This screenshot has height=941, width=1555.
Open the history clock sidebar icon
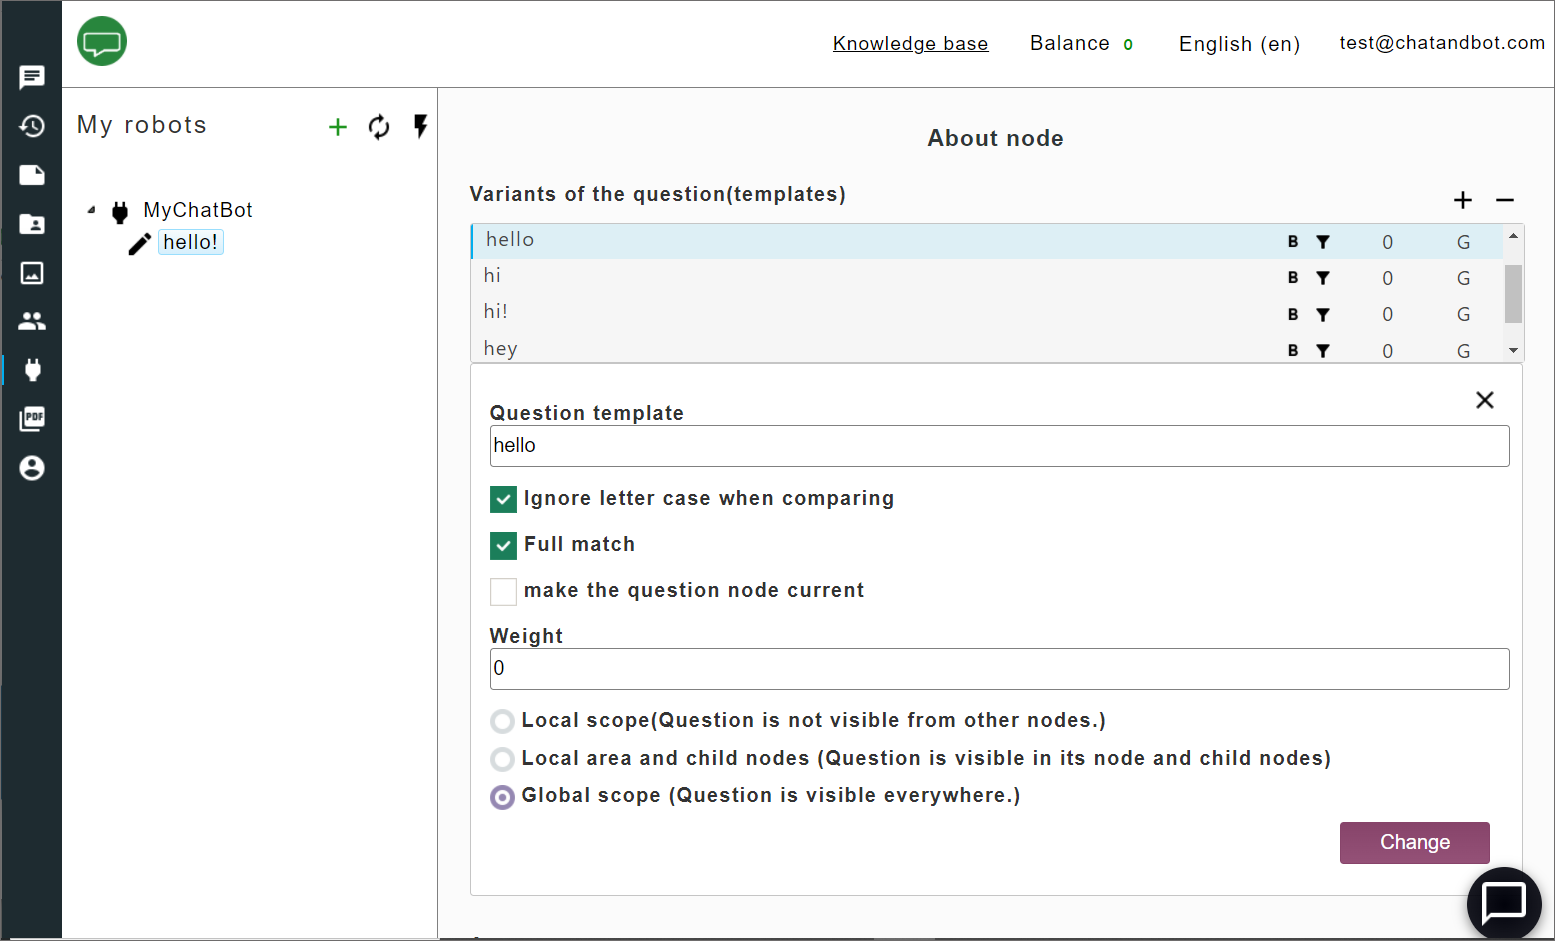point(32,126)
